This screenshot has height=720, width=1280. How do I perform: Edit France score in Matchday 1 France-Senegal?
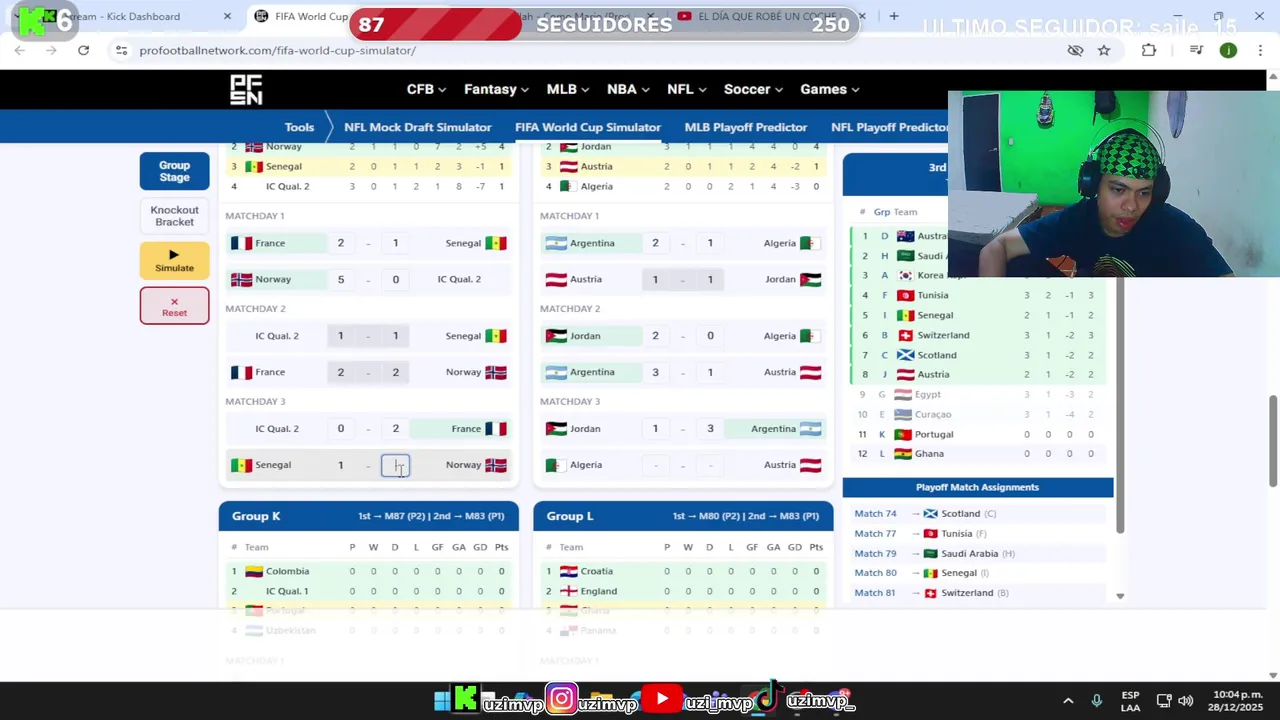[340, 243]
